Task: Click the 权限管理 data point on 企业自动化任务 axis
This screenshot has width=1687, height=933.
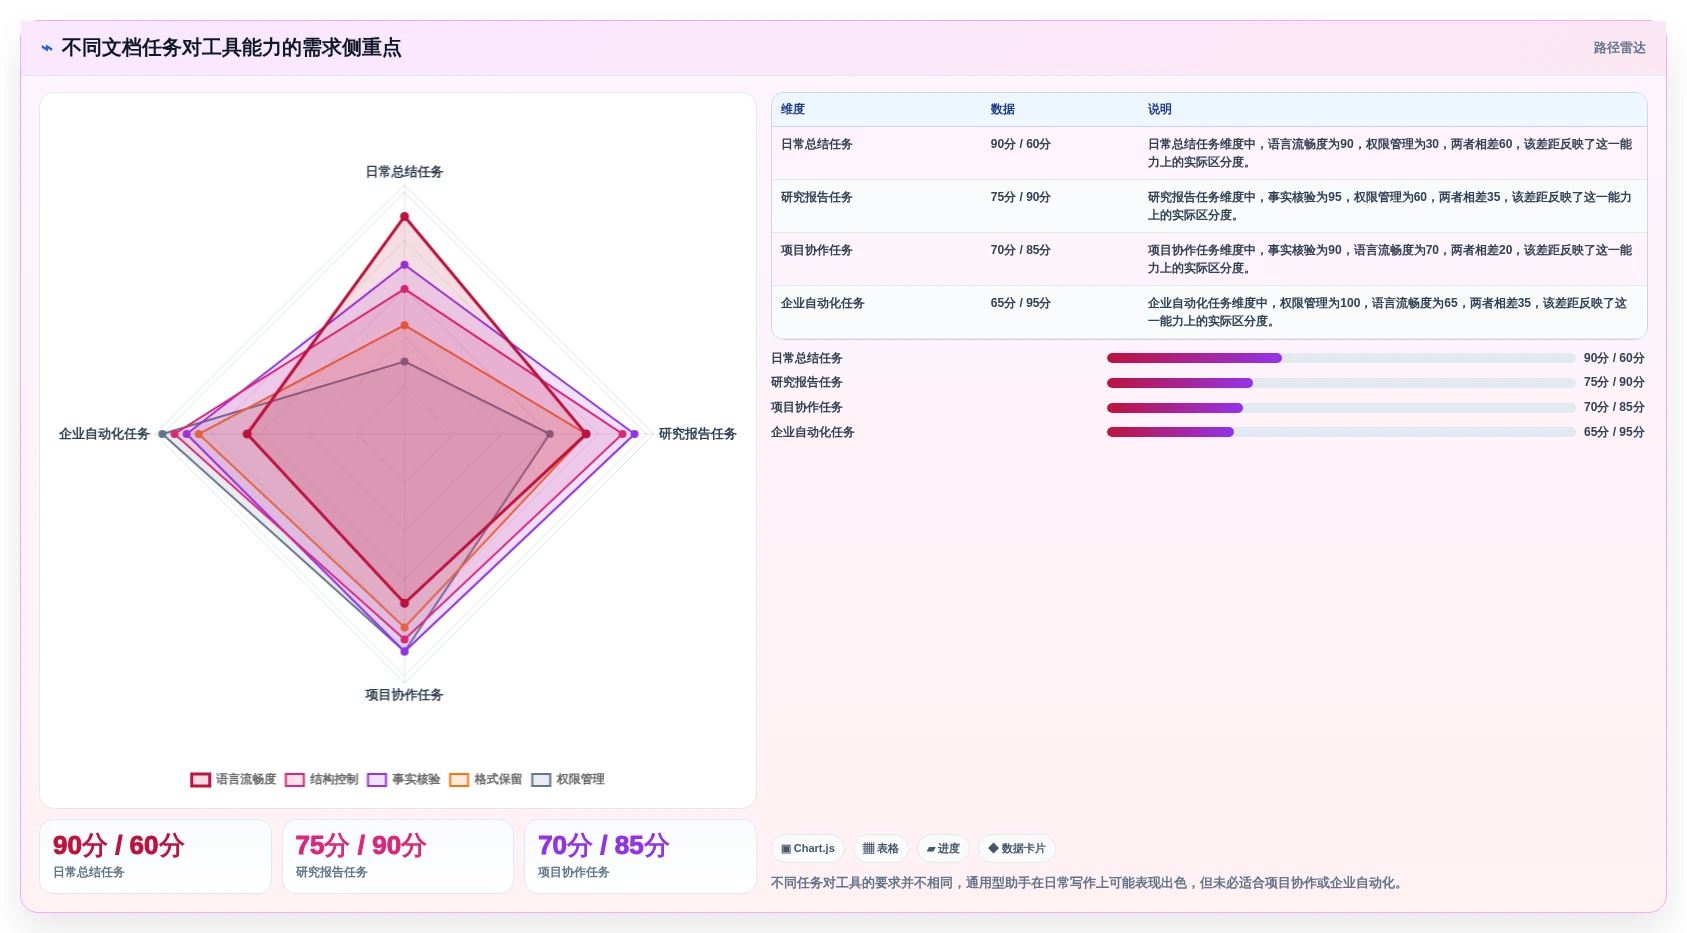Action: pyautogui.click(x=163, y=434)
